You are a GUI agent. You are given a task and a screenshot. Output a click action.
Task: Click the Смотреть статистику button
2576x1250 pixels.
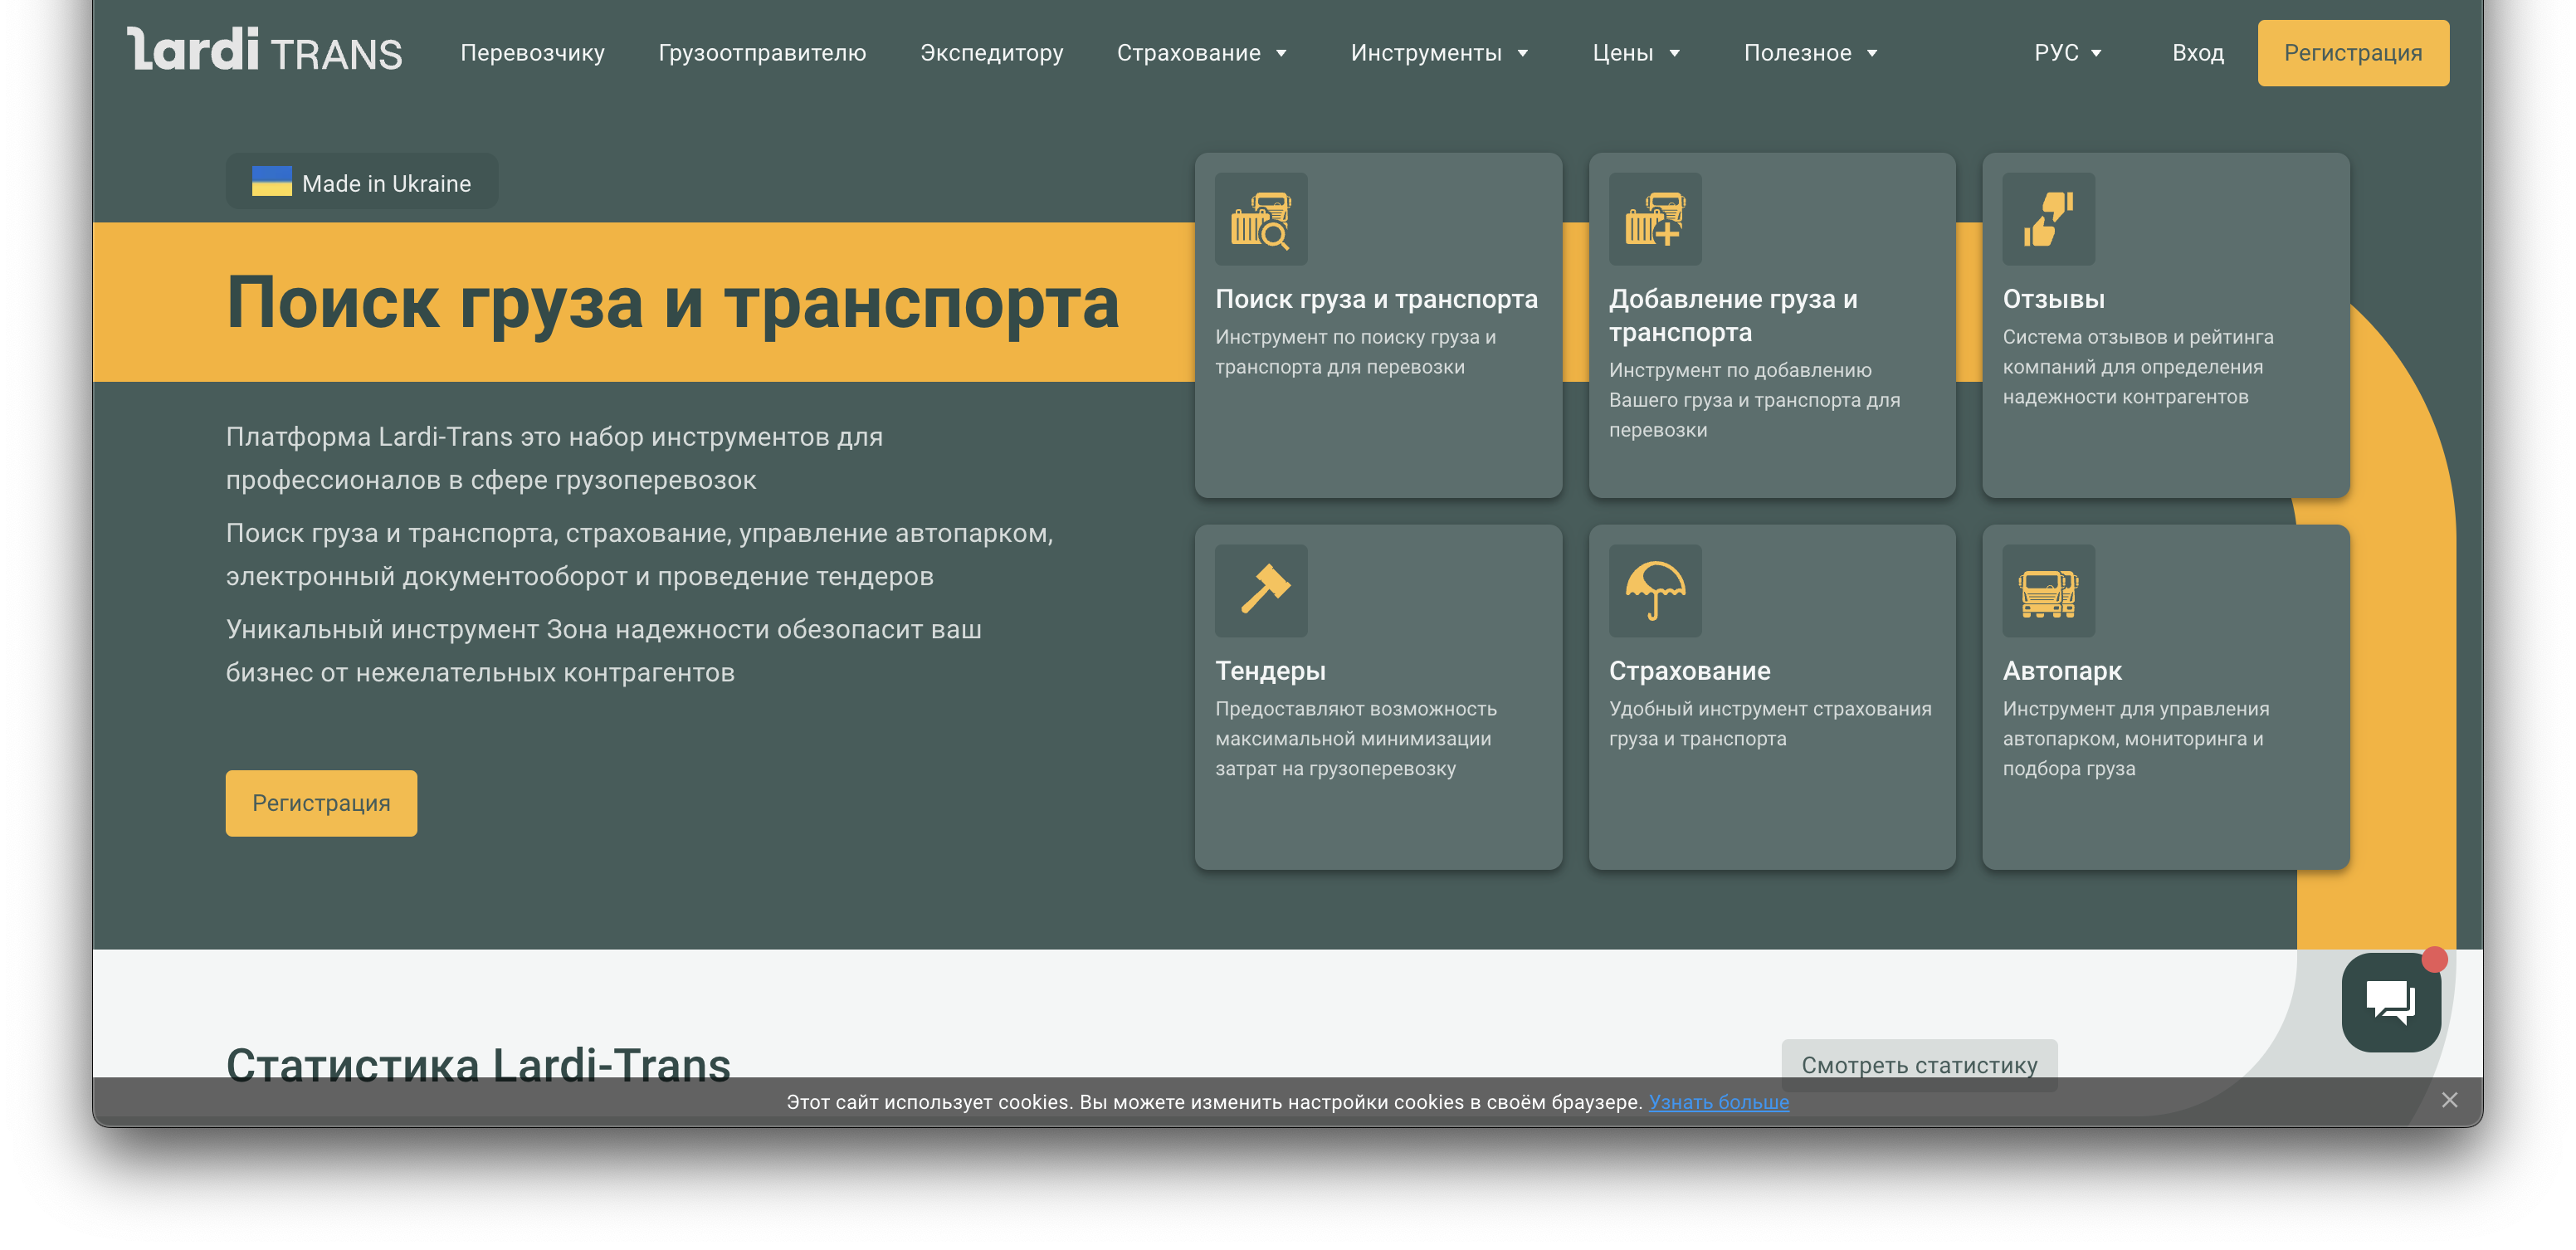(x=1919, y=1064)
